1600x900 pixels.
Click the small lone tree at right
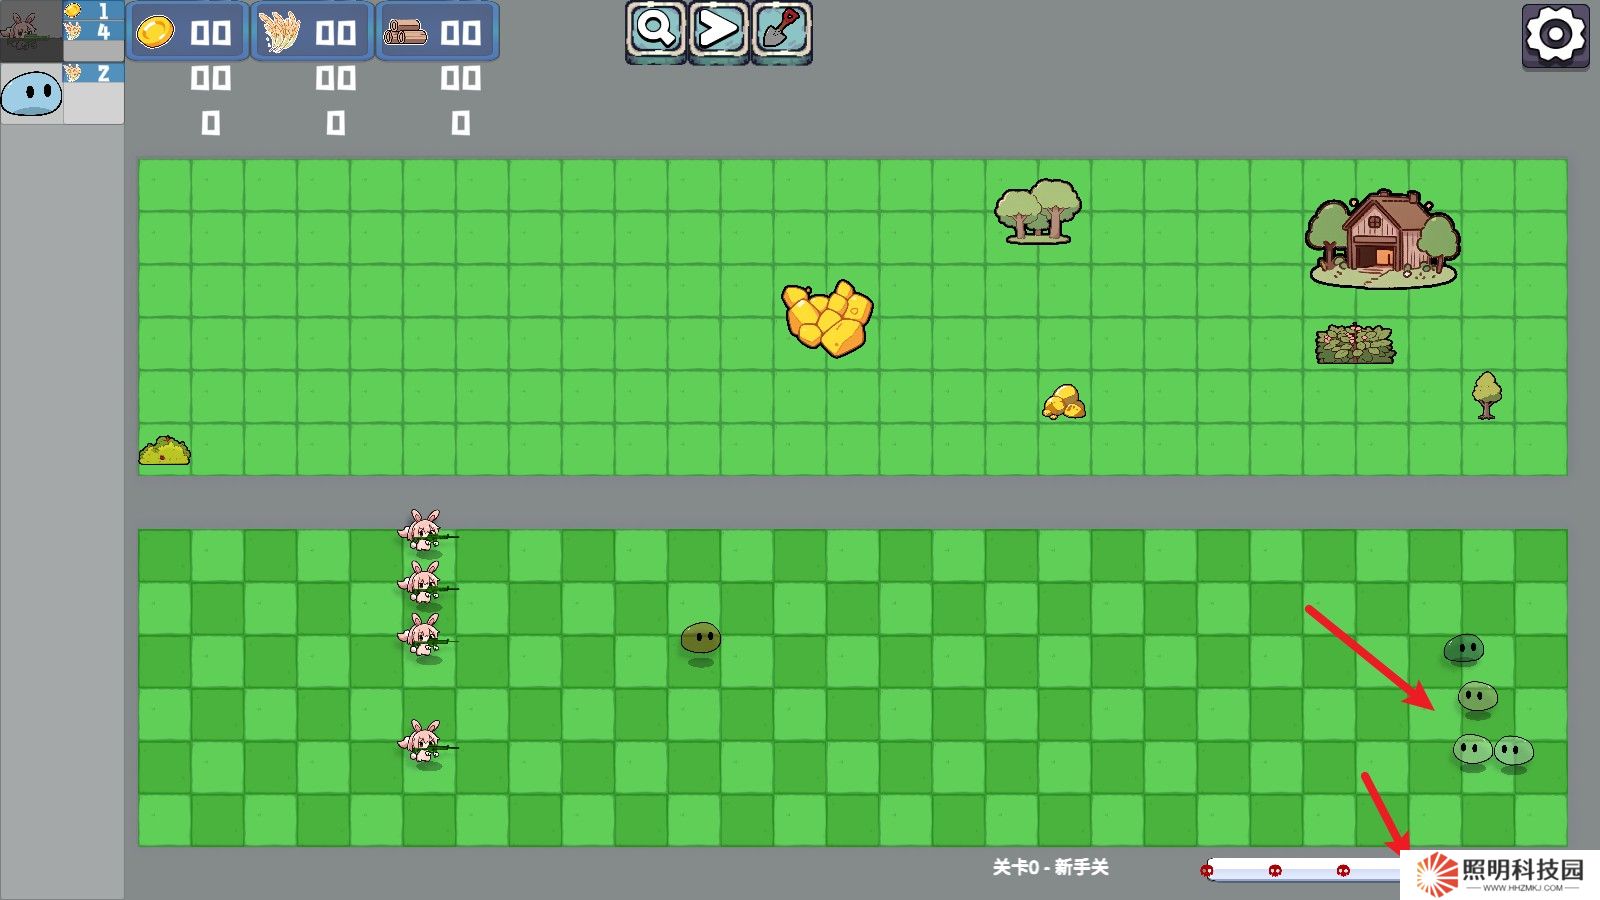[1487, 394]
